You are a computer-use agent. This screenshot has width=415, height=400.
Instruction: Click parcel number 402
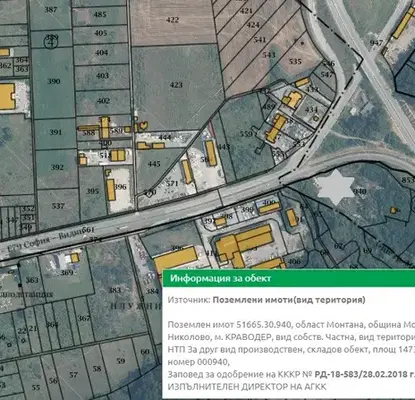point(103,101)
